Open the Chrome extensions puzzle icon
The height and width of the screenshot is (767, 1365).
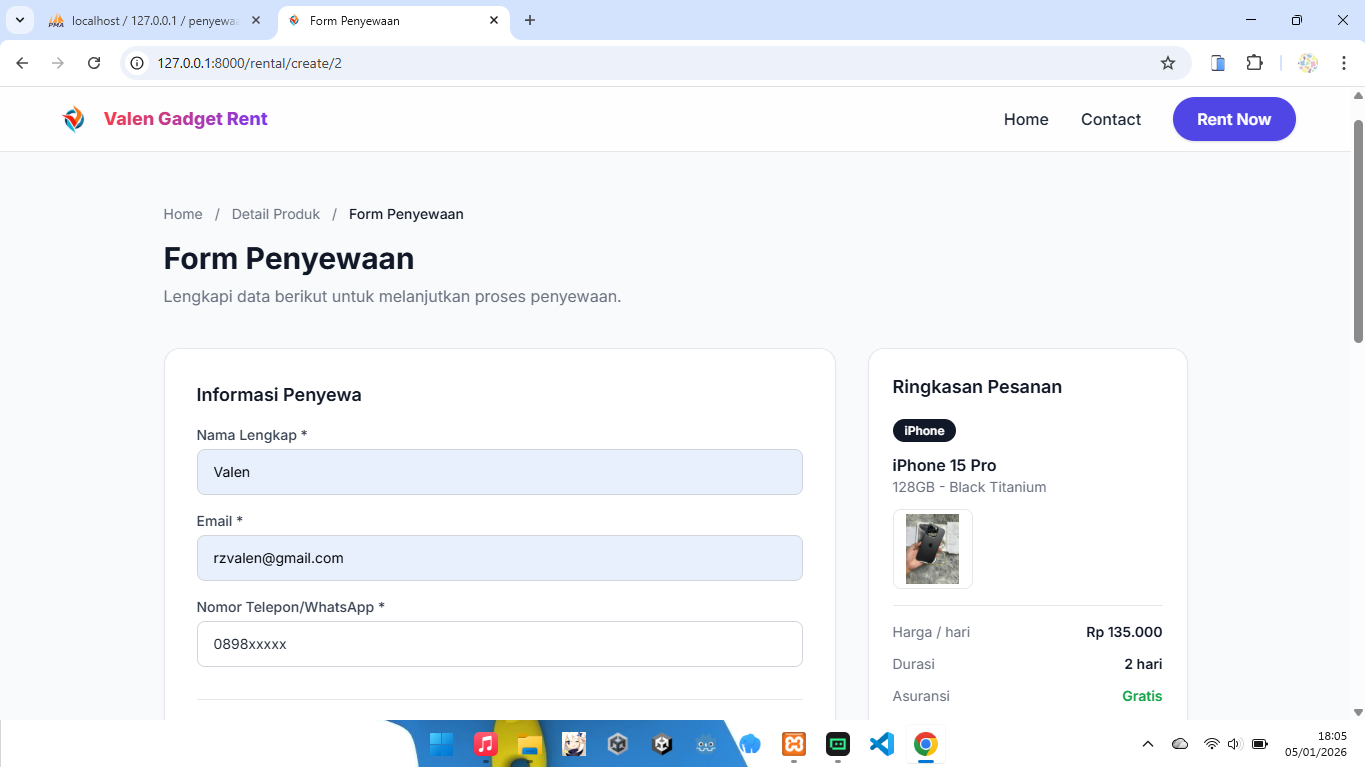[x=1254, y=63]
